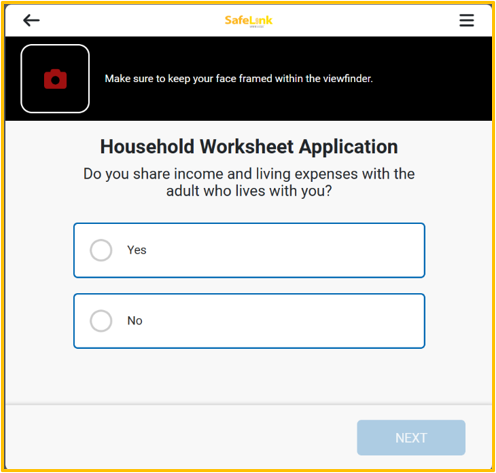Tap the red camera icon

click(55, 79)
